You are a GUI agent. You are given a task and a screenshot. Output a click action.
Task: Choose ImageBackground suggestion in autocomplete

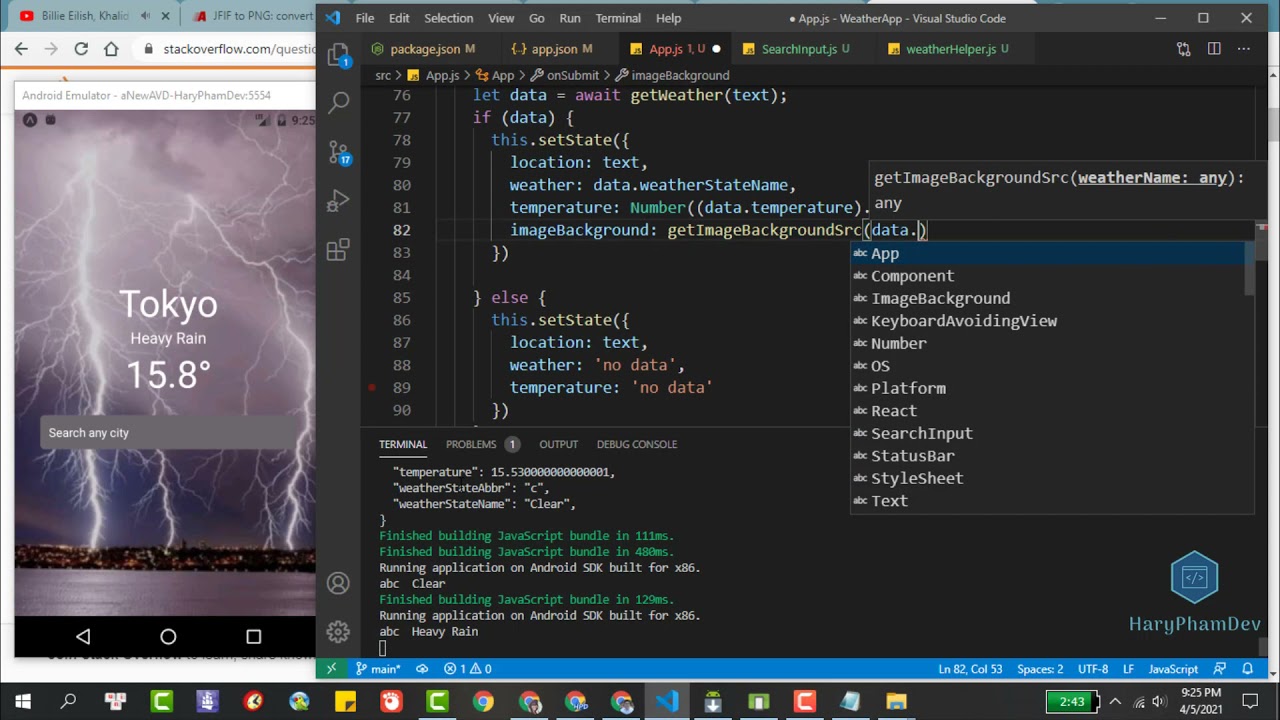(1048, 298)
